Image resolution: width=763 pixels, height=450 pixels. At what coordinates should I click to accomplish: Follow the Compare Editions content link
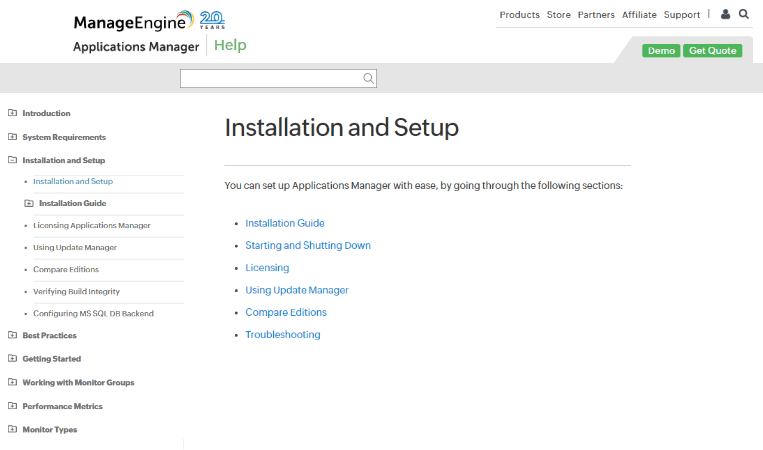[x=286, y=312]
